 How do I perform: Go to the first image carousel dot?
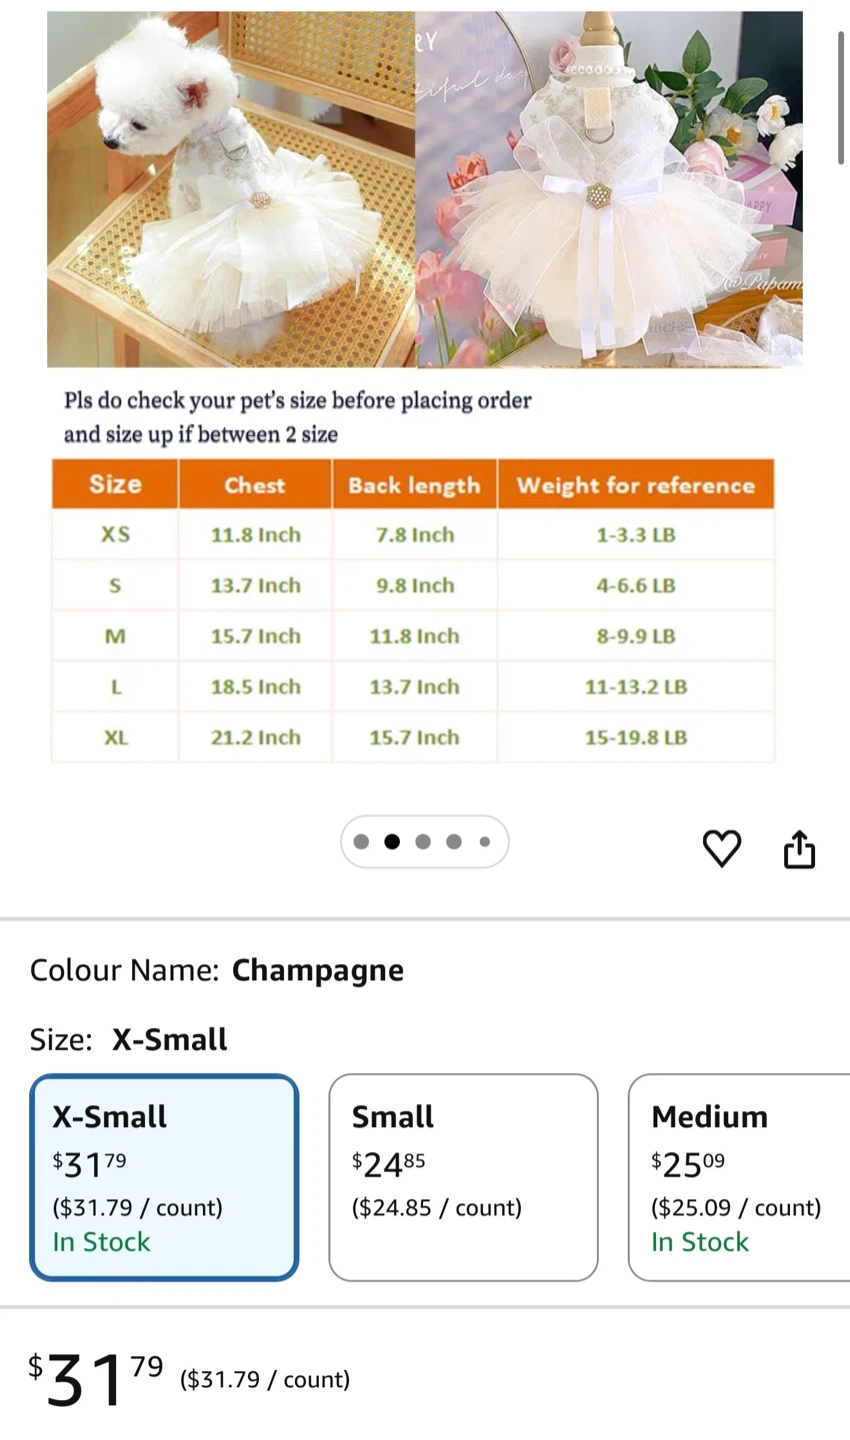point(361,842)
